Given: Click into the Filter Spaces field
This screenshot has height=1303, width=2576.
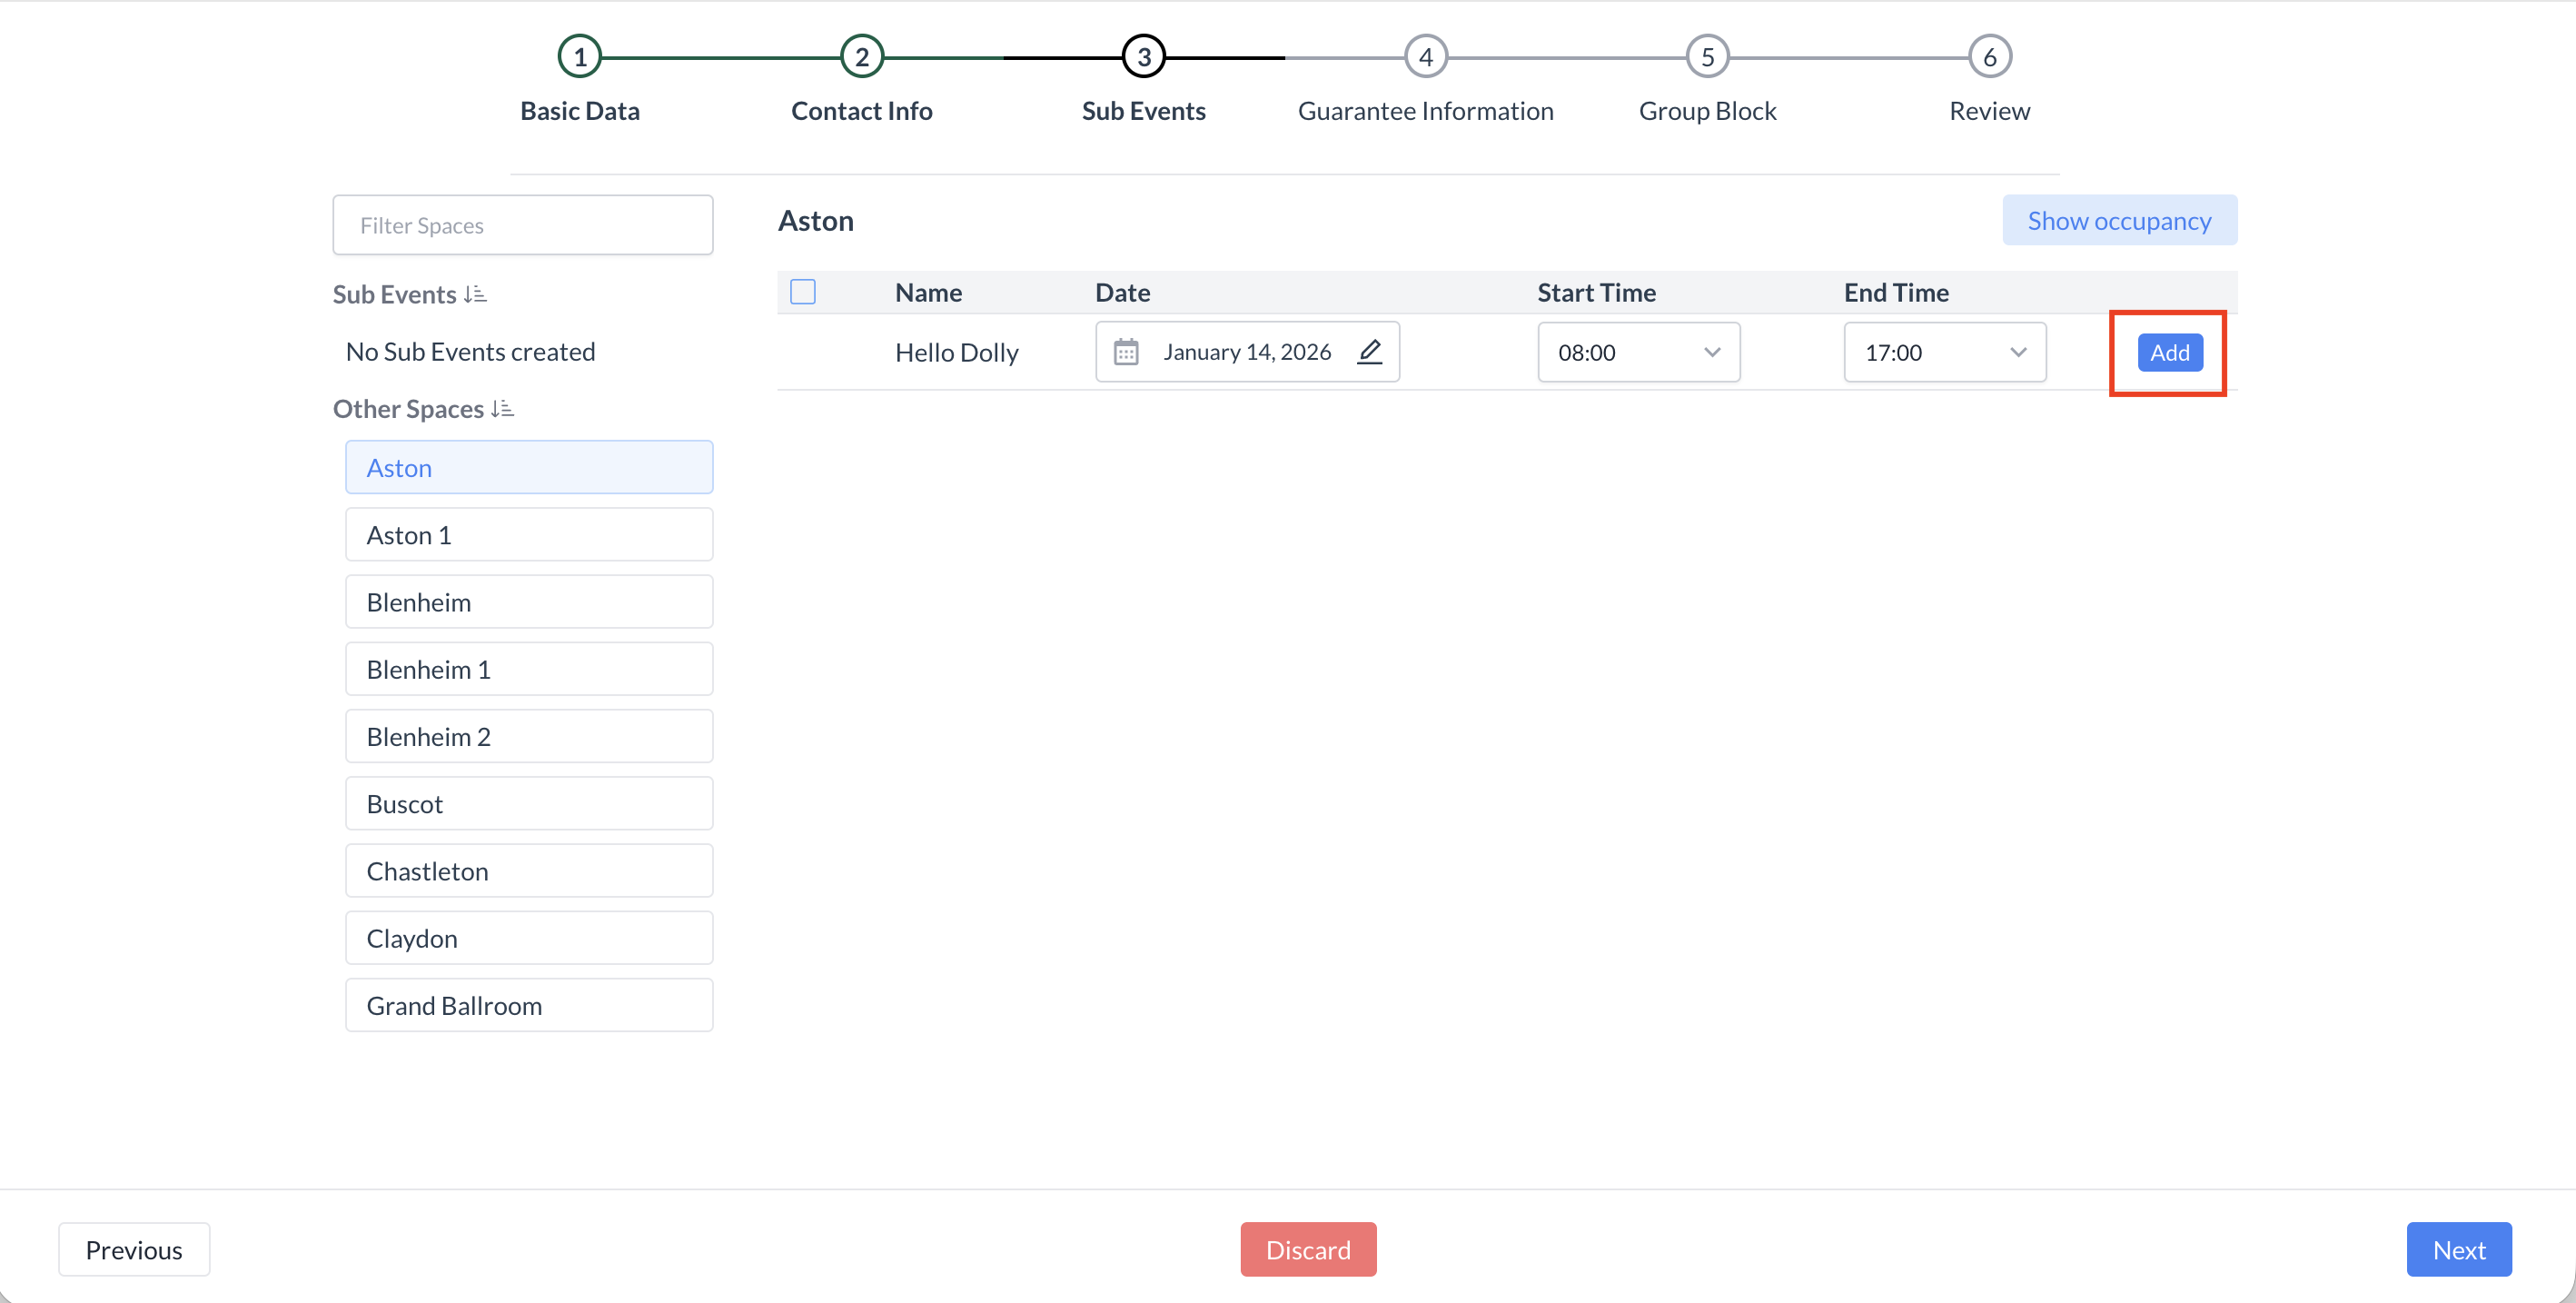Looking at the screenshot, I should tap(522, 225).
